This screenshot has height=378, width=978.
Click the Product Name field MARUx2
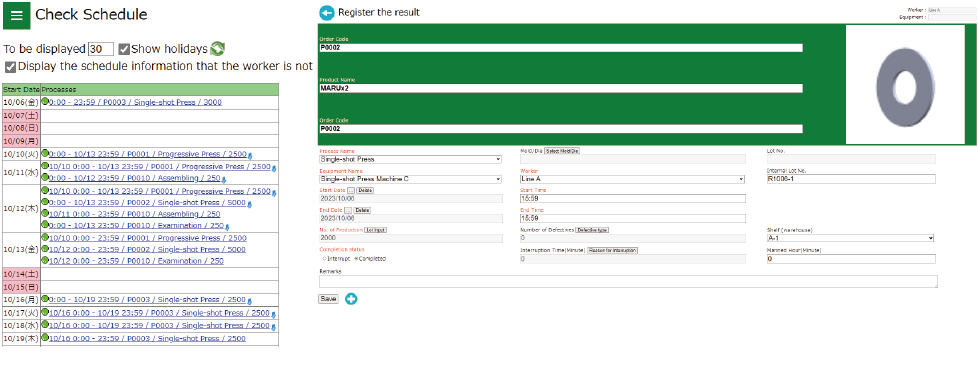click(x=561, y=89)
